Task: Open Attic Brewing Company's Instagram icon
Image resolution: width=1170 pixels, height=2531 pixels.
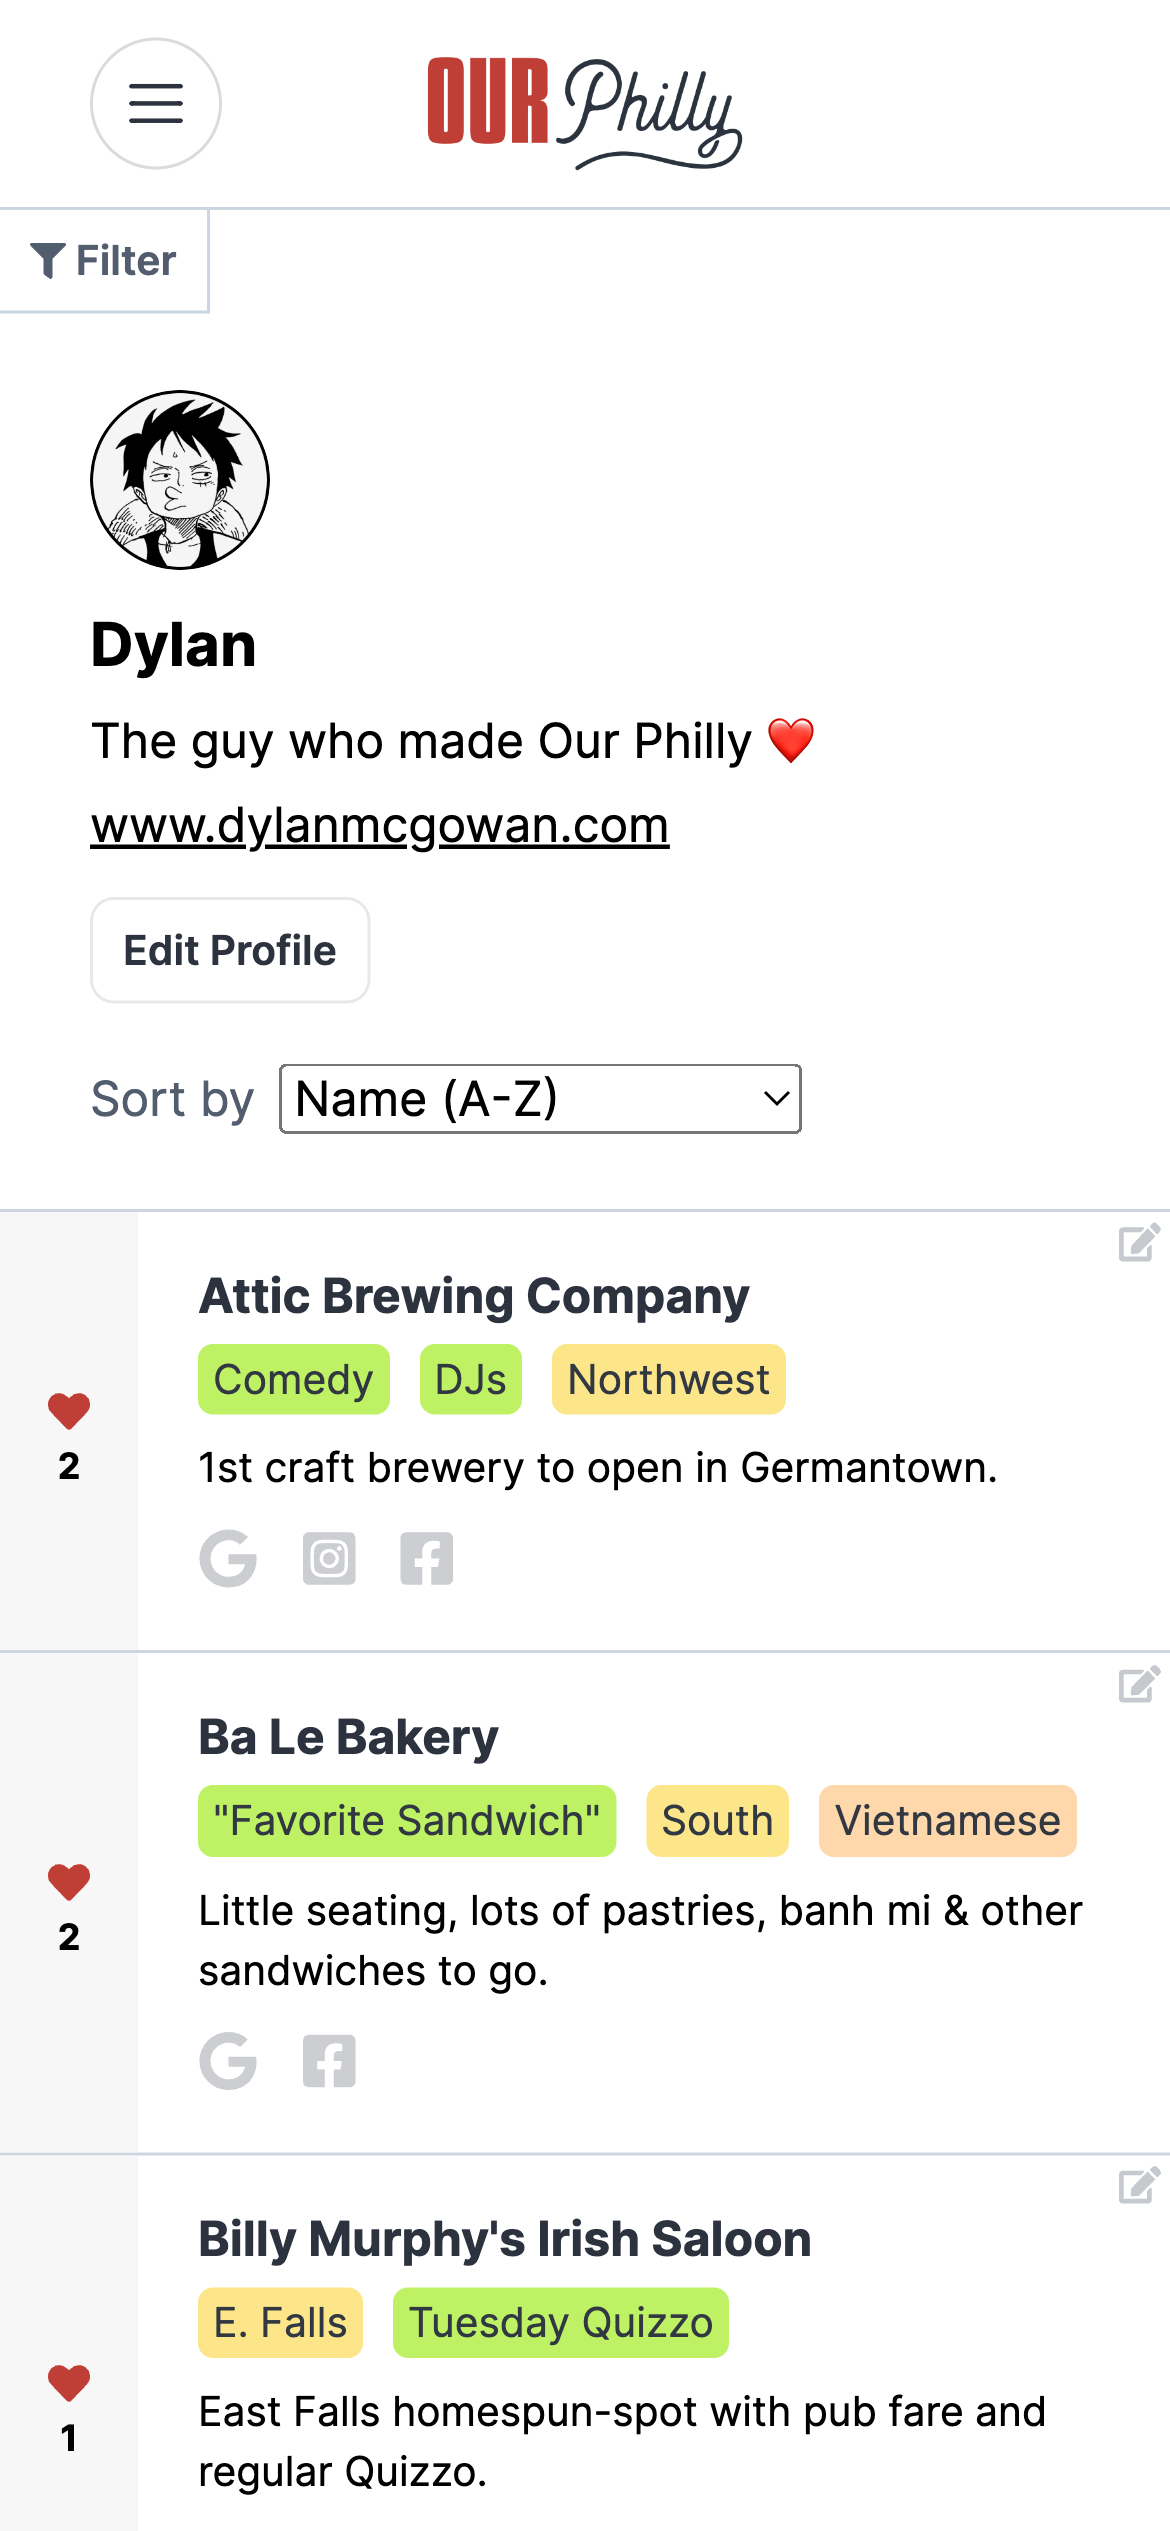Action: click(x=329, y=1559)
